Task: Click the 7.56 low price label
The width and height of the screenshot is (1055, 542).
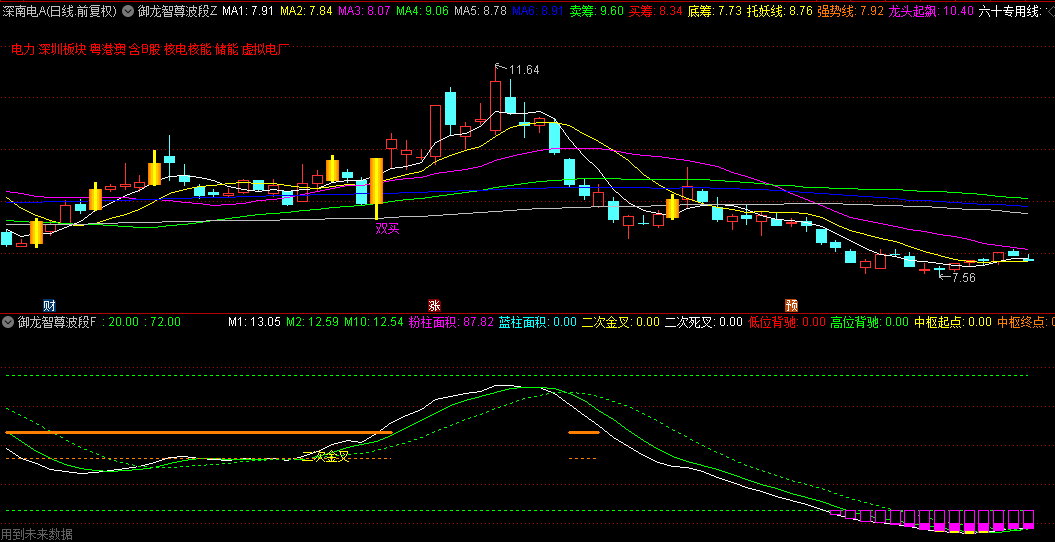Action: tap(958, 278)
